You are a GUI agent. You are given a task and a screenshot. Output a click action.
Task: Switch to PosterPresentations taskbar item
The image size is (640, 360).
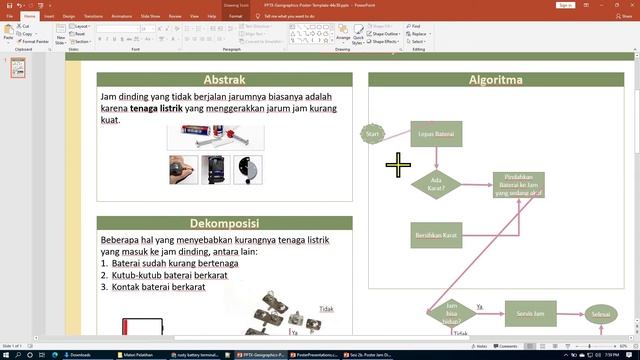tap(314, 355)
